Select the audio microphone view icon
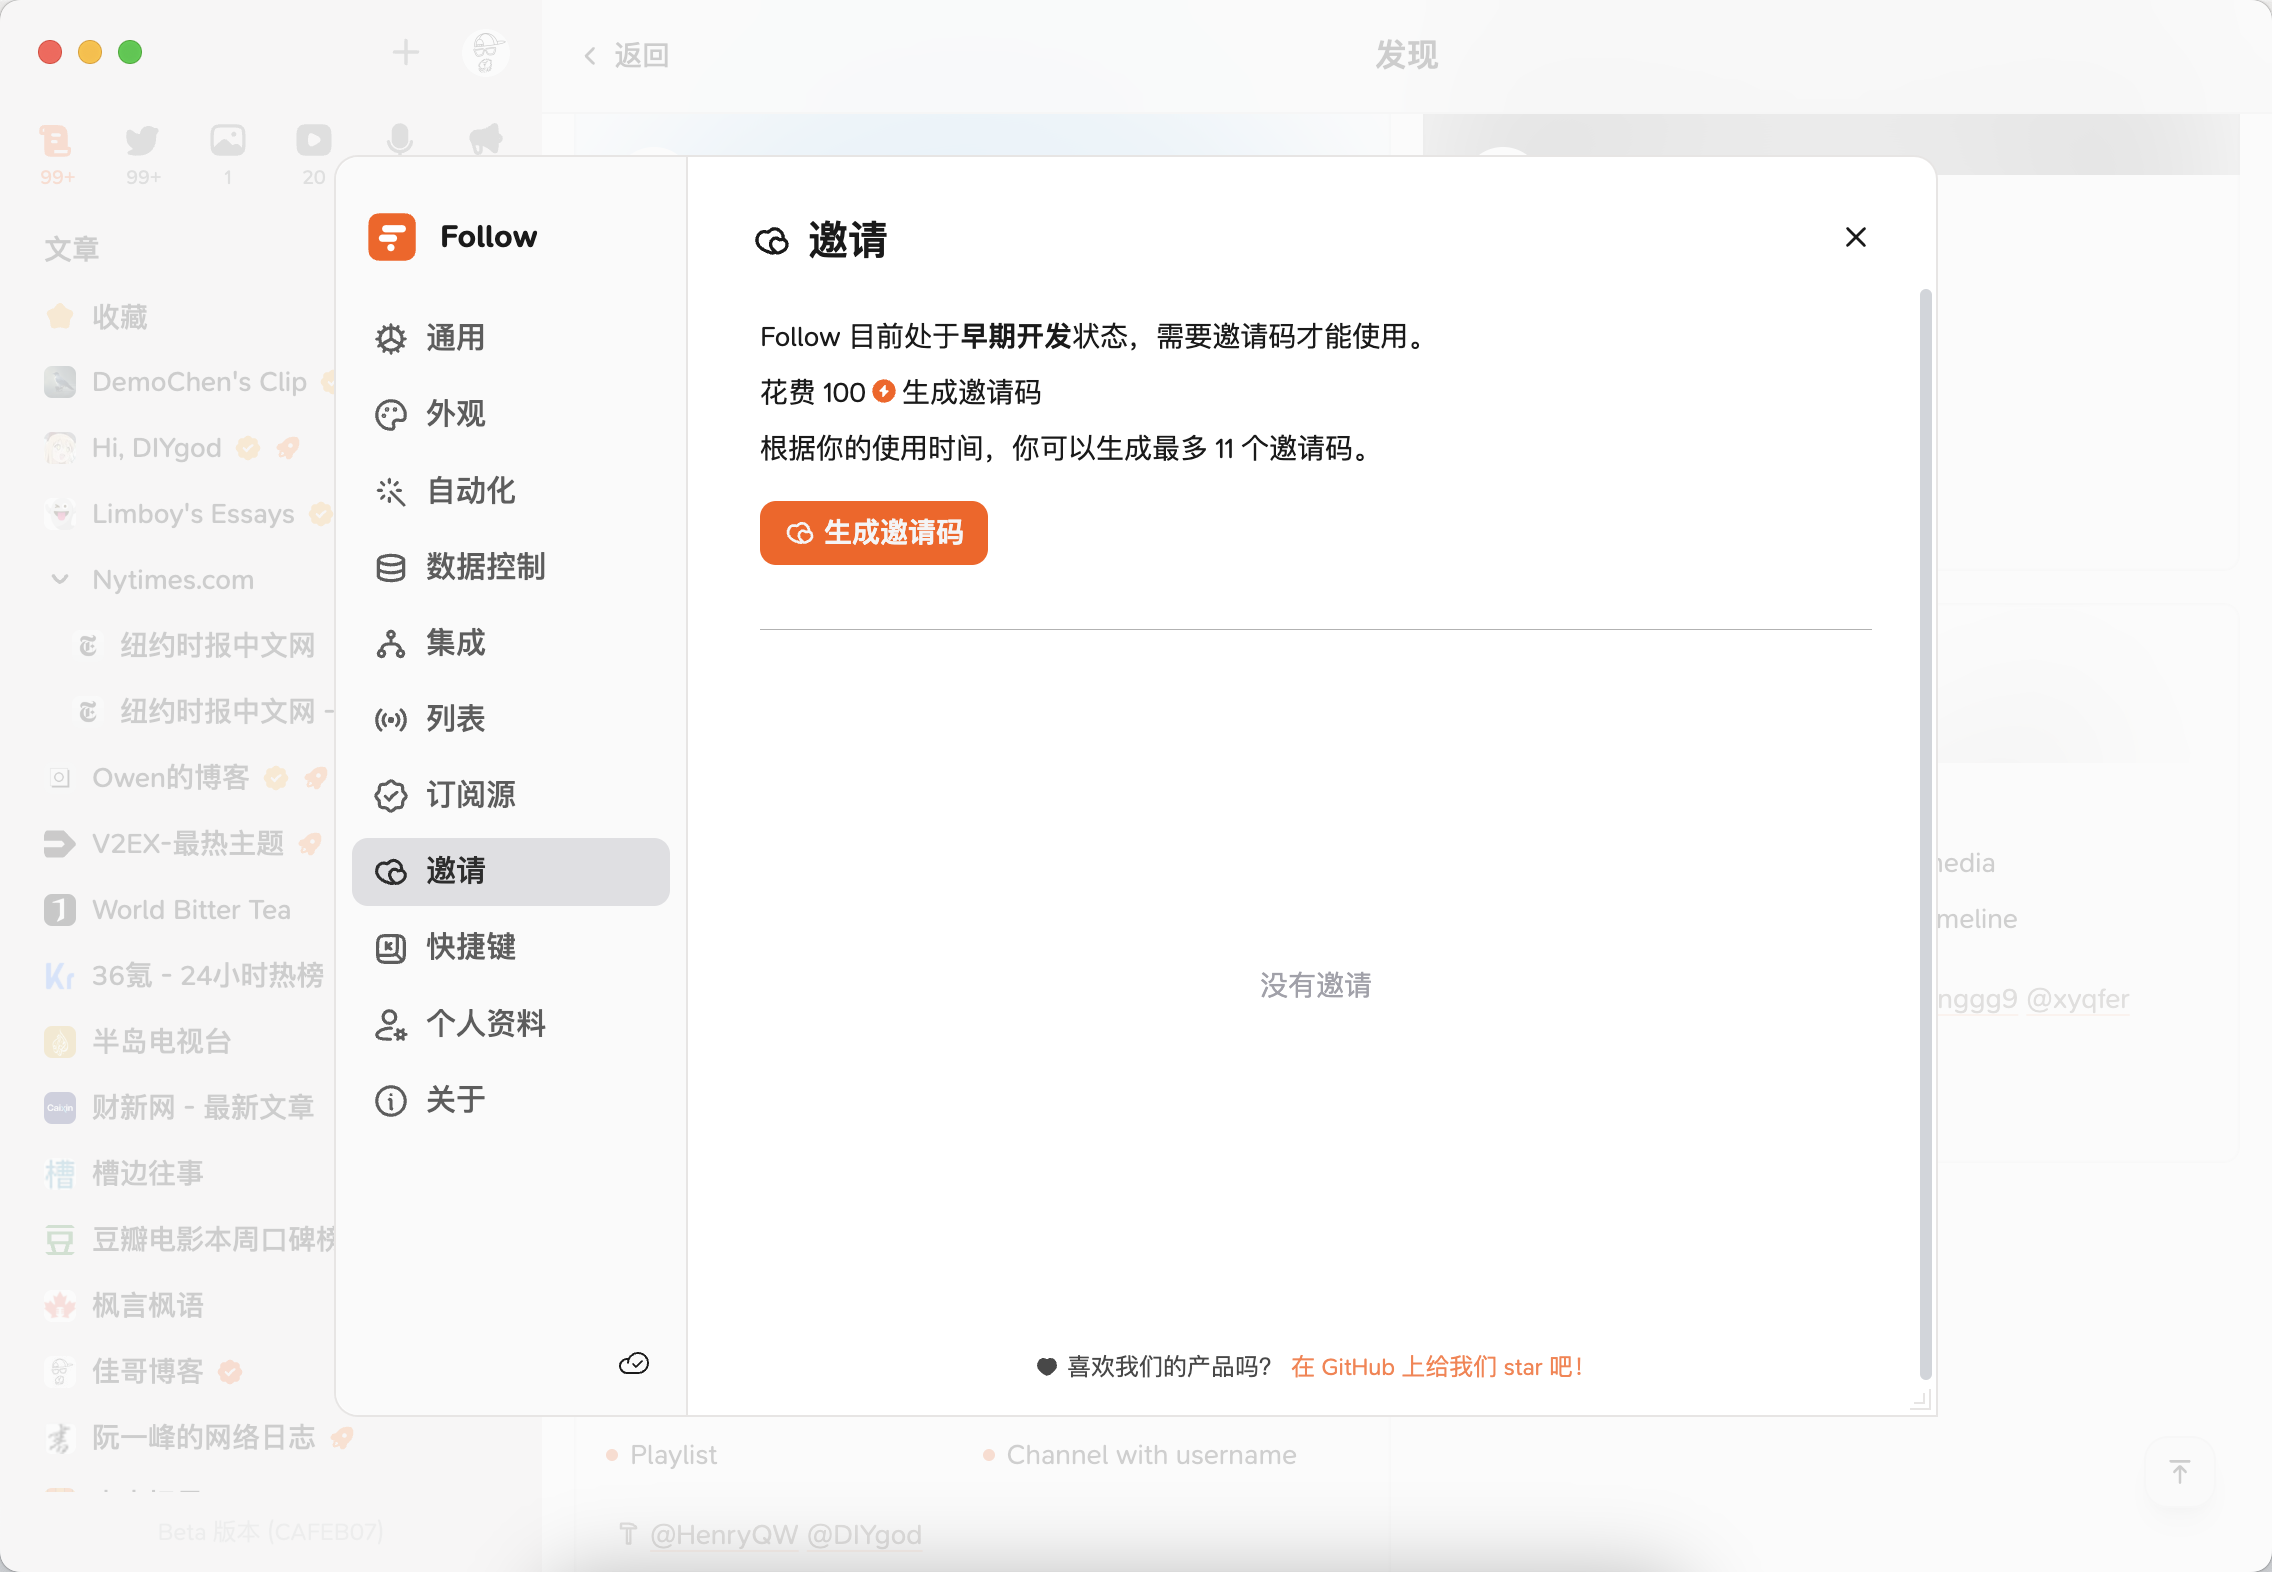The width and height of the screenshot is (2272, 1572). coord(400,140)
